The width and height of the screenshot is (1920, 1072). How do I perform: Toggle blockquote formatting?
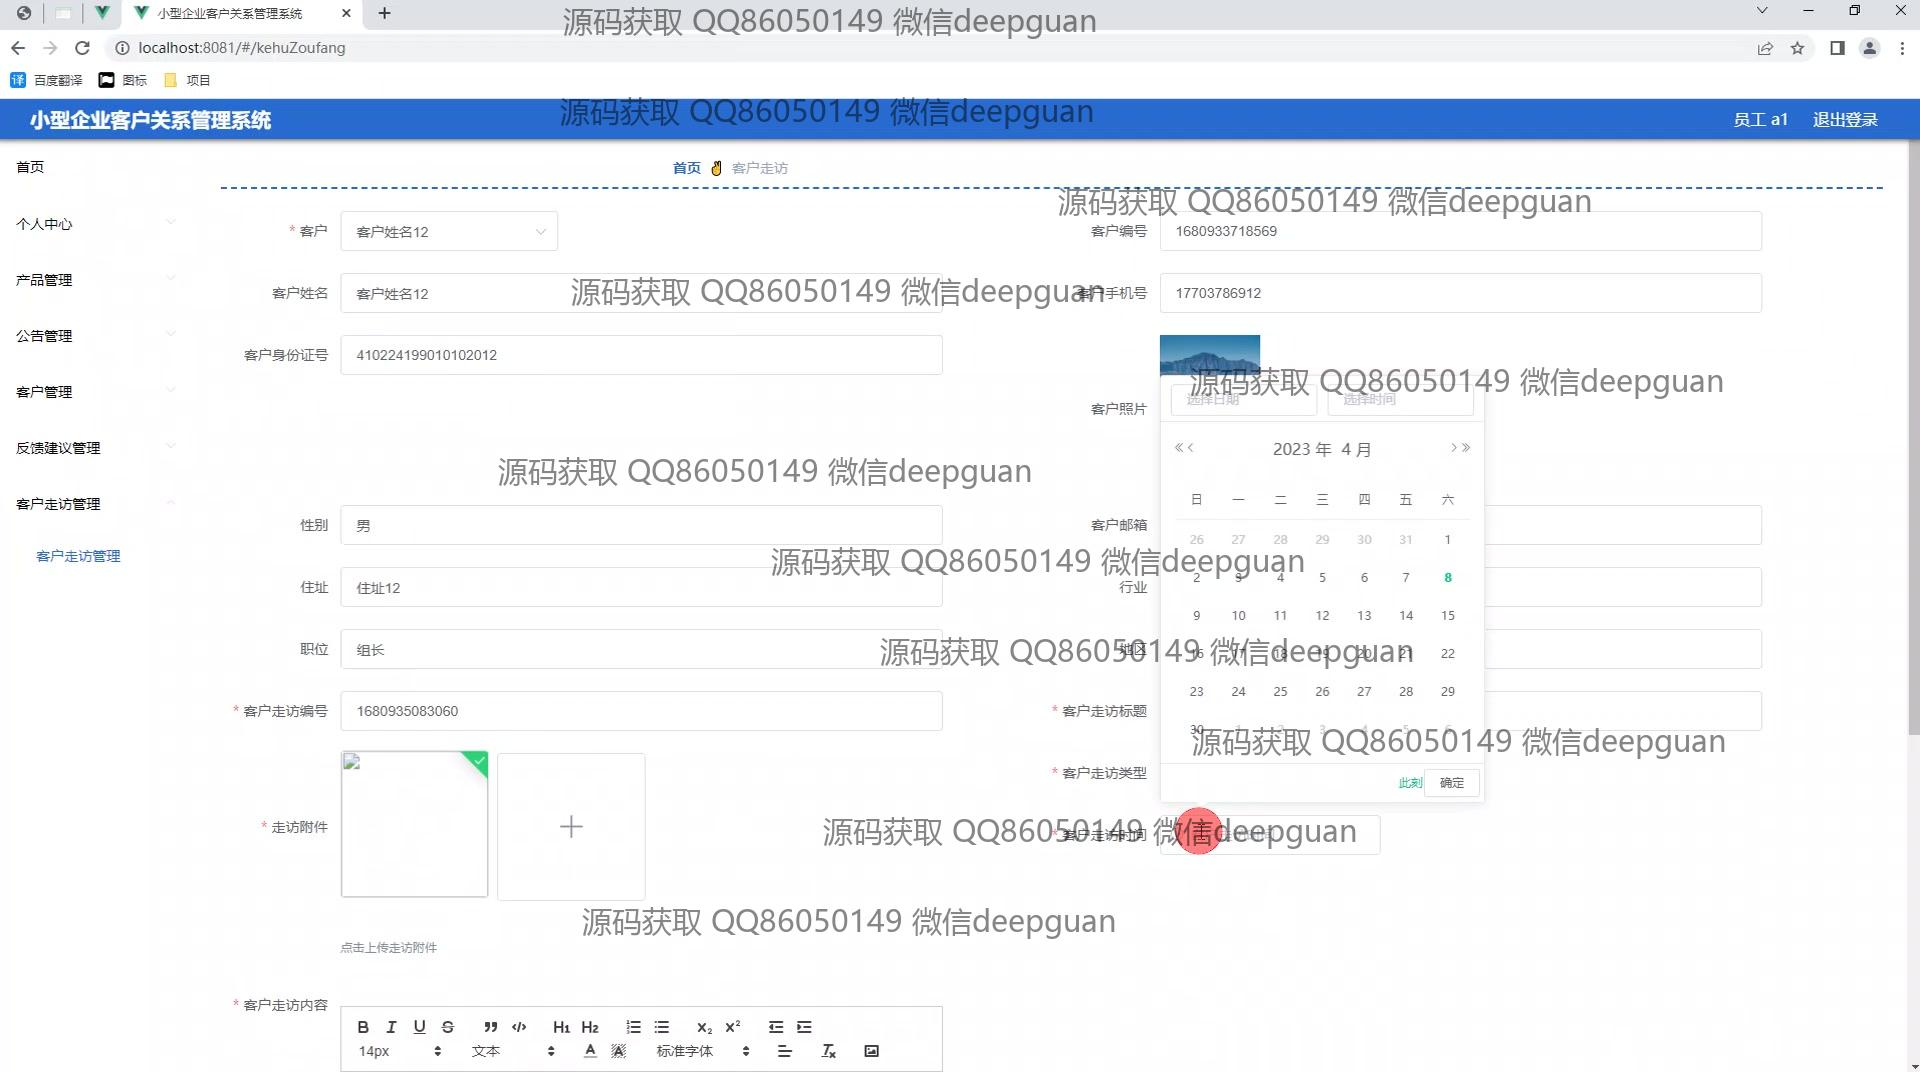(490, 1027)
